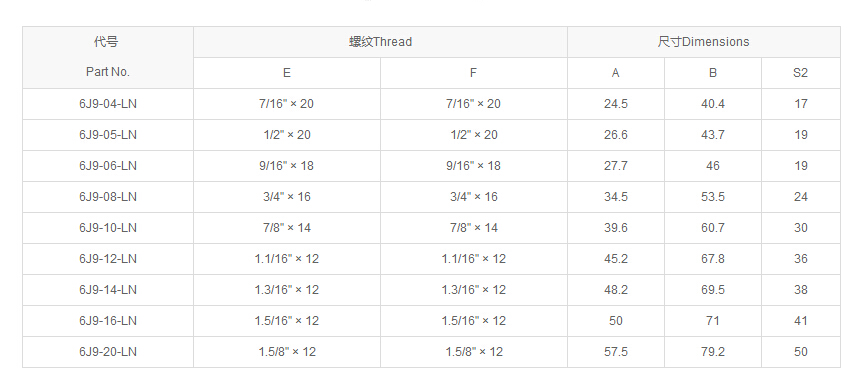
Task: Click the E thread column header
Action: (x=287, y=73)
